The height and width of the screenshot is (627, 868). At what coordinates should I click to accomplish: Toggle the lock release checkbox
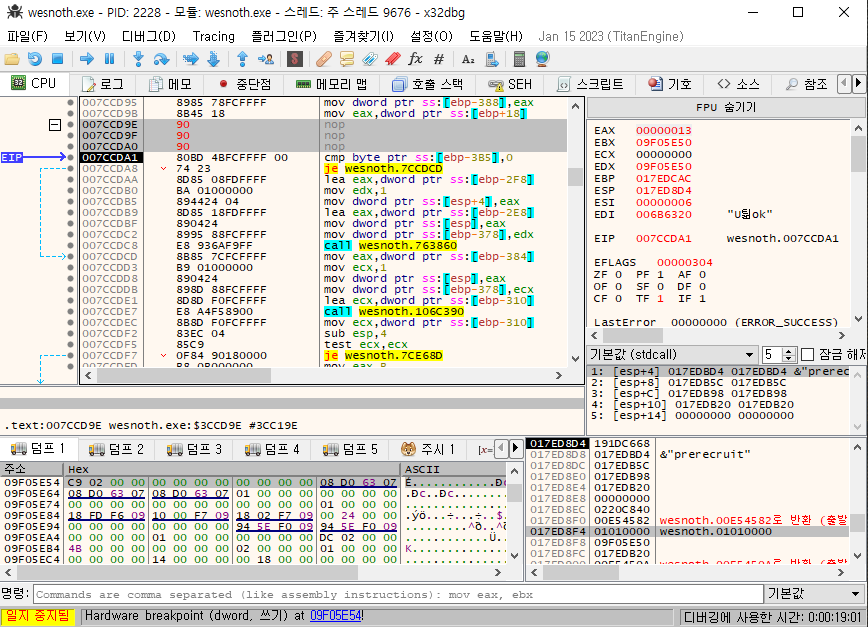(x=808, y=354)
